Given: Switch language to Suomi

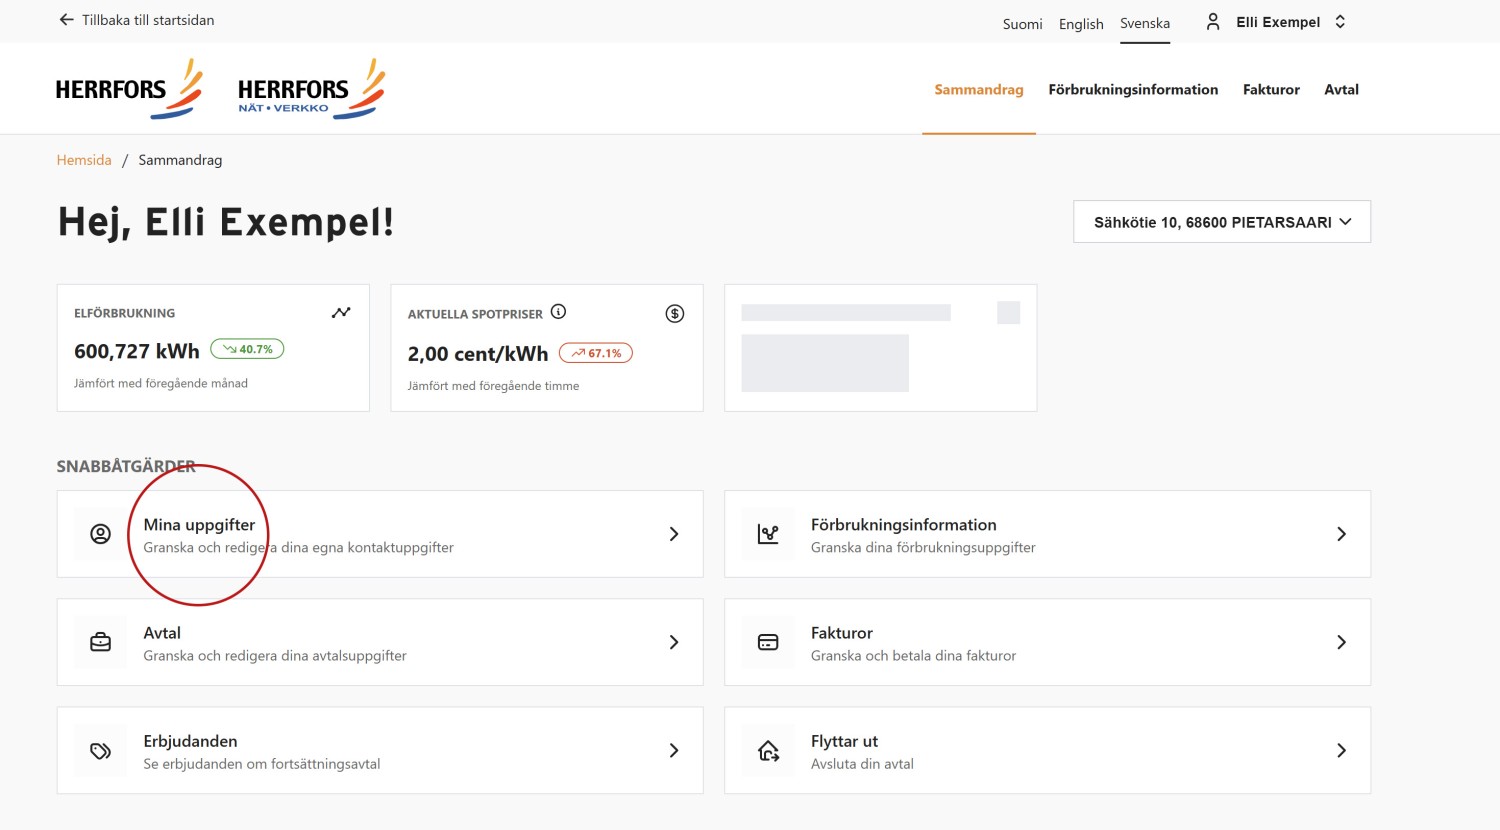Looking at the screenshot, I should tap(1022, 24).
